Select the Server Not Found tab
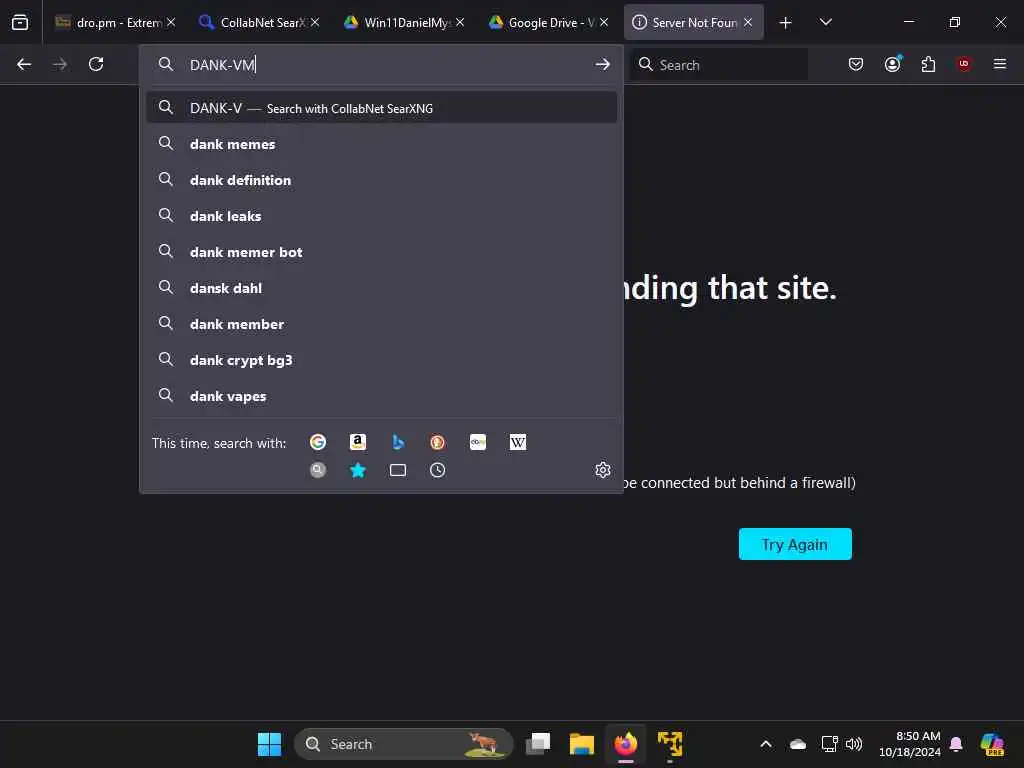The image size is (1024, 768). tap(694, 22)
